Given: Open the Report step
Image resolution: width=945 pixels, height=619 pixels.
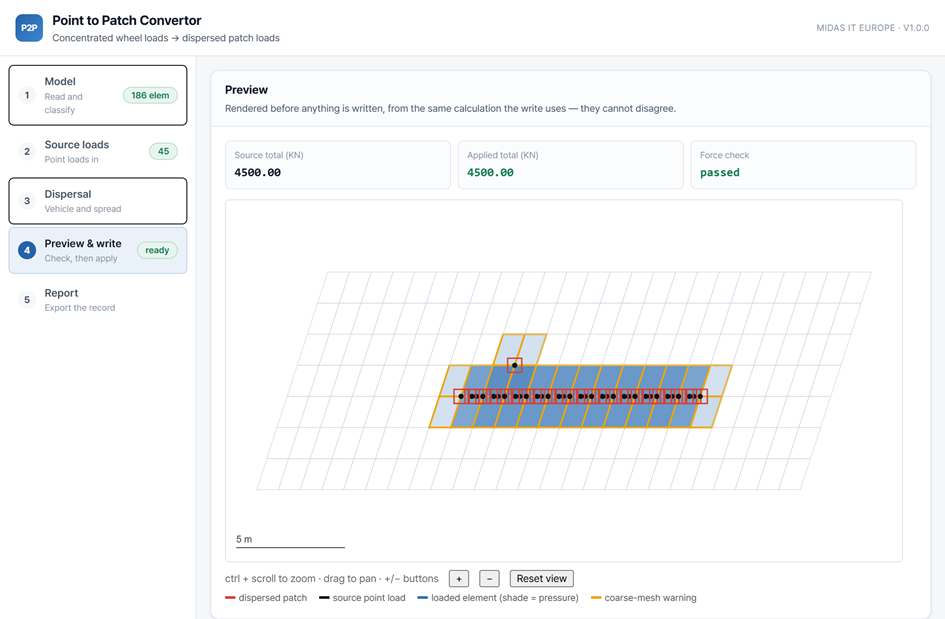Looking at the screenshot, I should tap(98, 300).
